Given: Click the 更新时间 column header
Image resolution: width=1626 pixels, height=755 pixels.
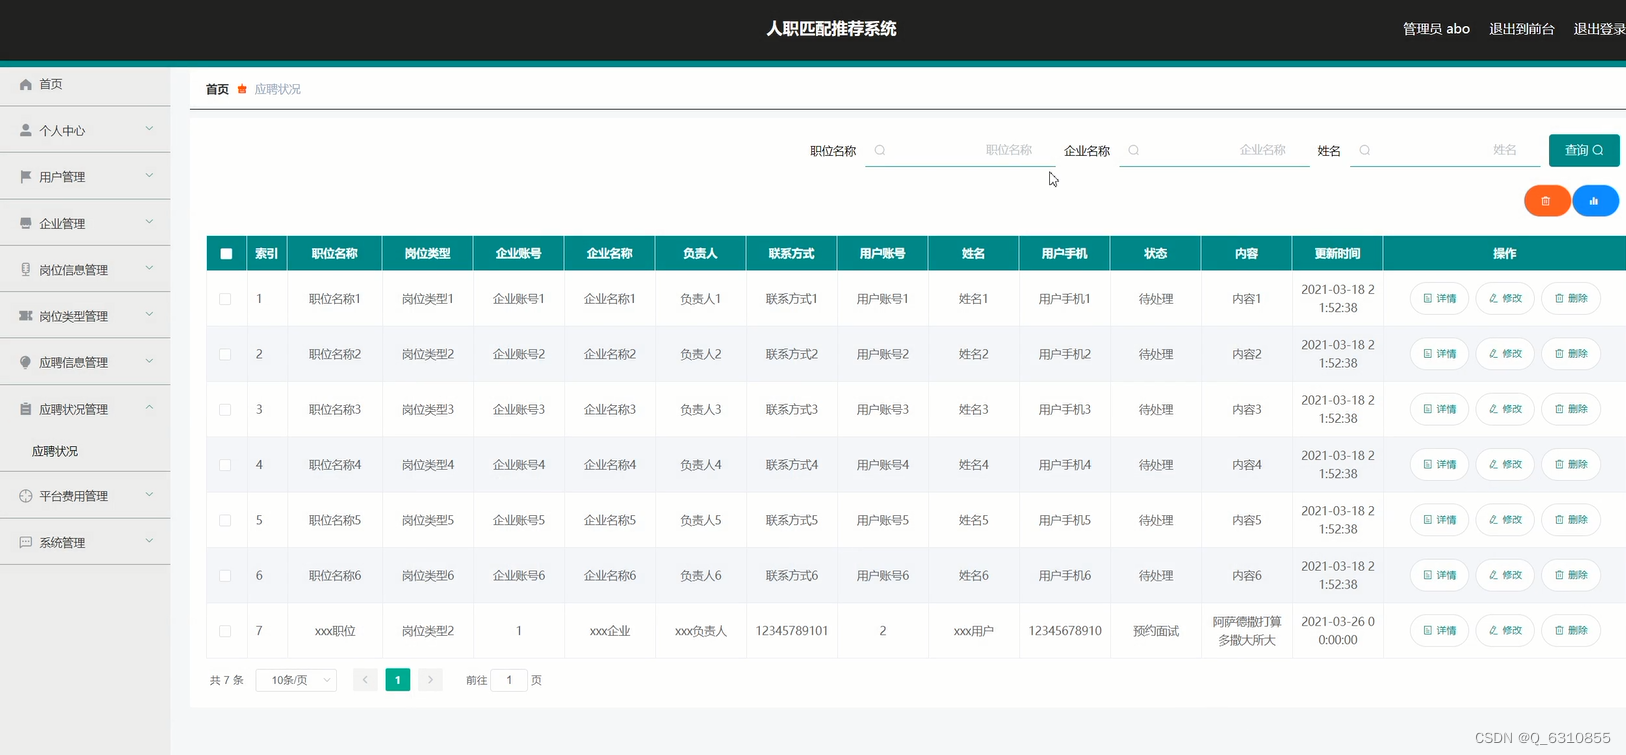Looking at the screenshot, I should click(1337, 254).
